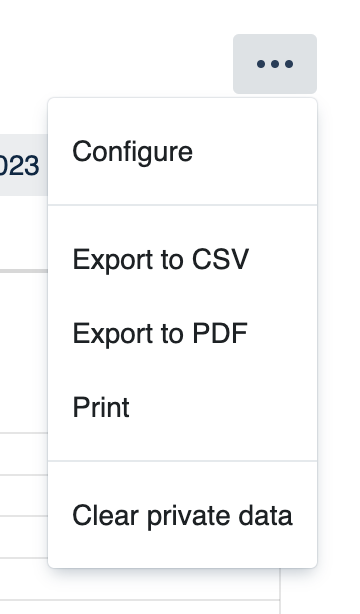Export the report as a PDF document

tap(182, 333)
